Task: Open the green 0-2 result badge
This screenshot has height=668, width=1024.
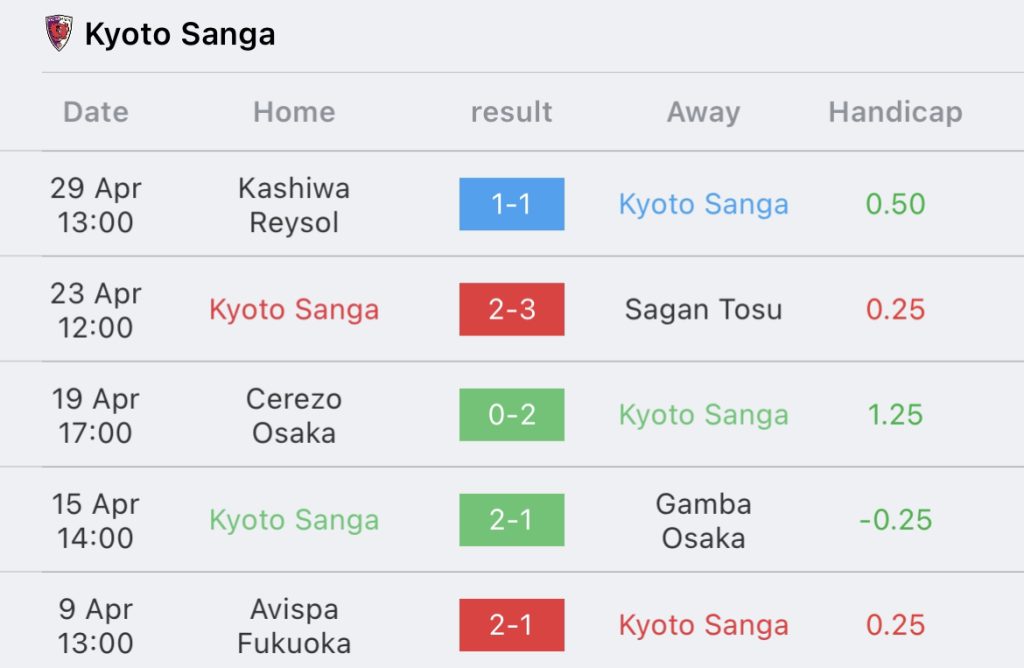Action: pos(511,415)
